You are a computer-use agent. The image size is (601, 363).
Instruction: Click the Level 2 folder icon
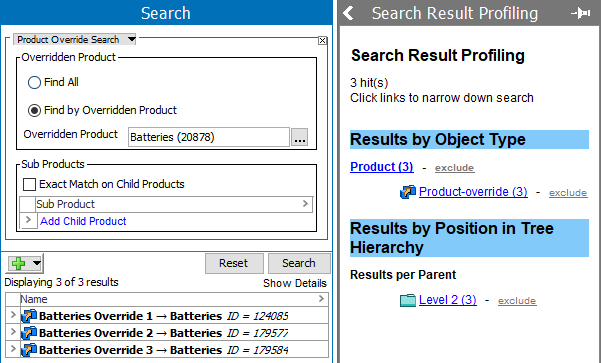point(408,300)
